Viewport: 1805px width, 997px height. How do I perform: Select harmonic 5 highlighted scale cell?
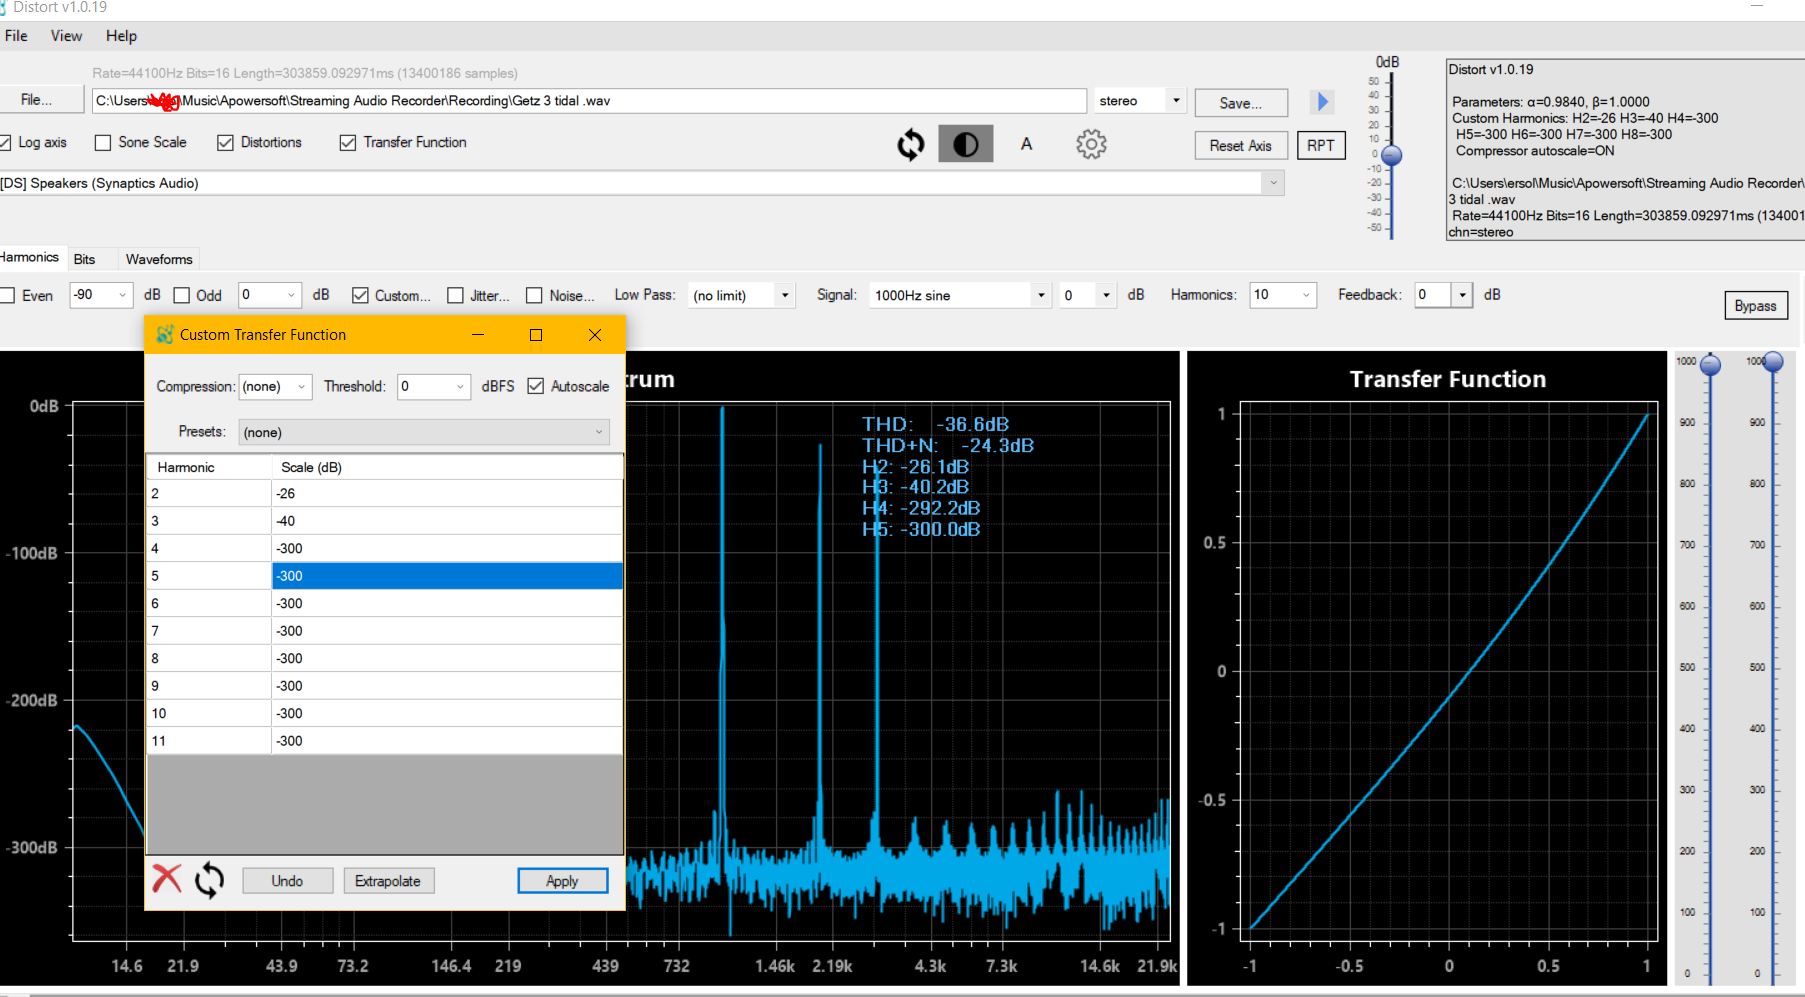(447, 576)
